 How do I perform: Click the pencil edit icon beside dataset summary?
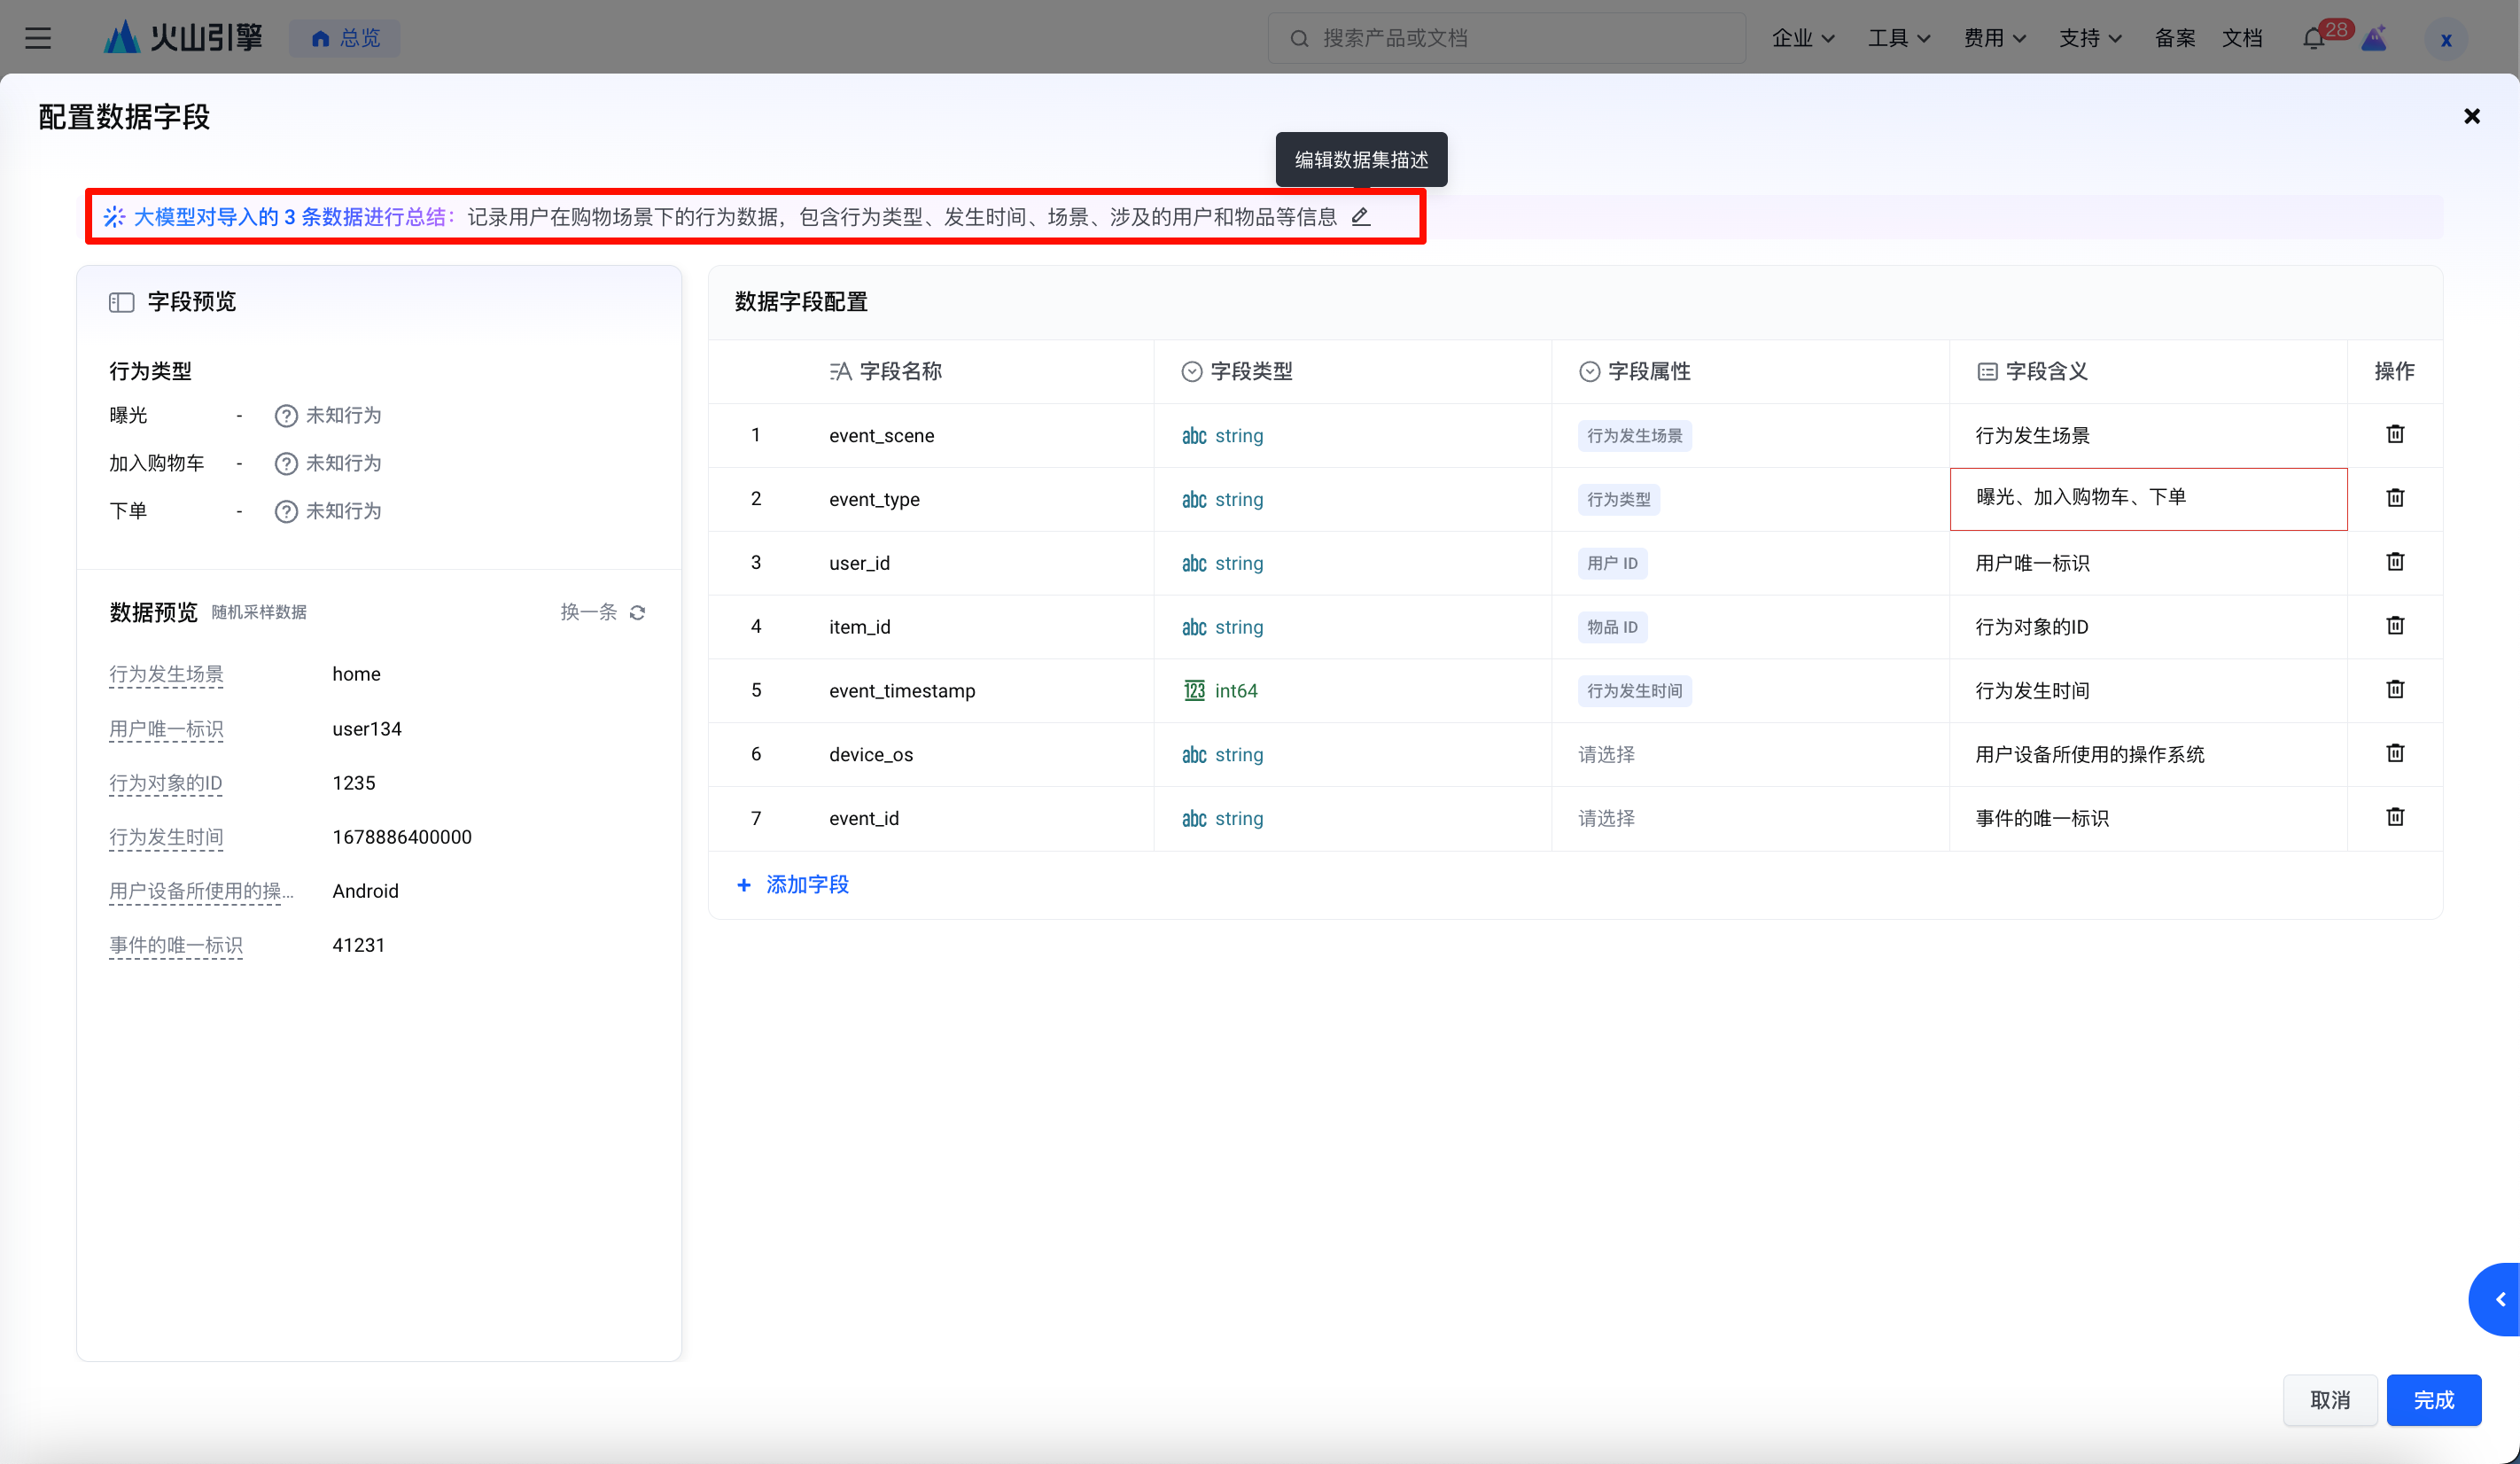coord(1360,216)
